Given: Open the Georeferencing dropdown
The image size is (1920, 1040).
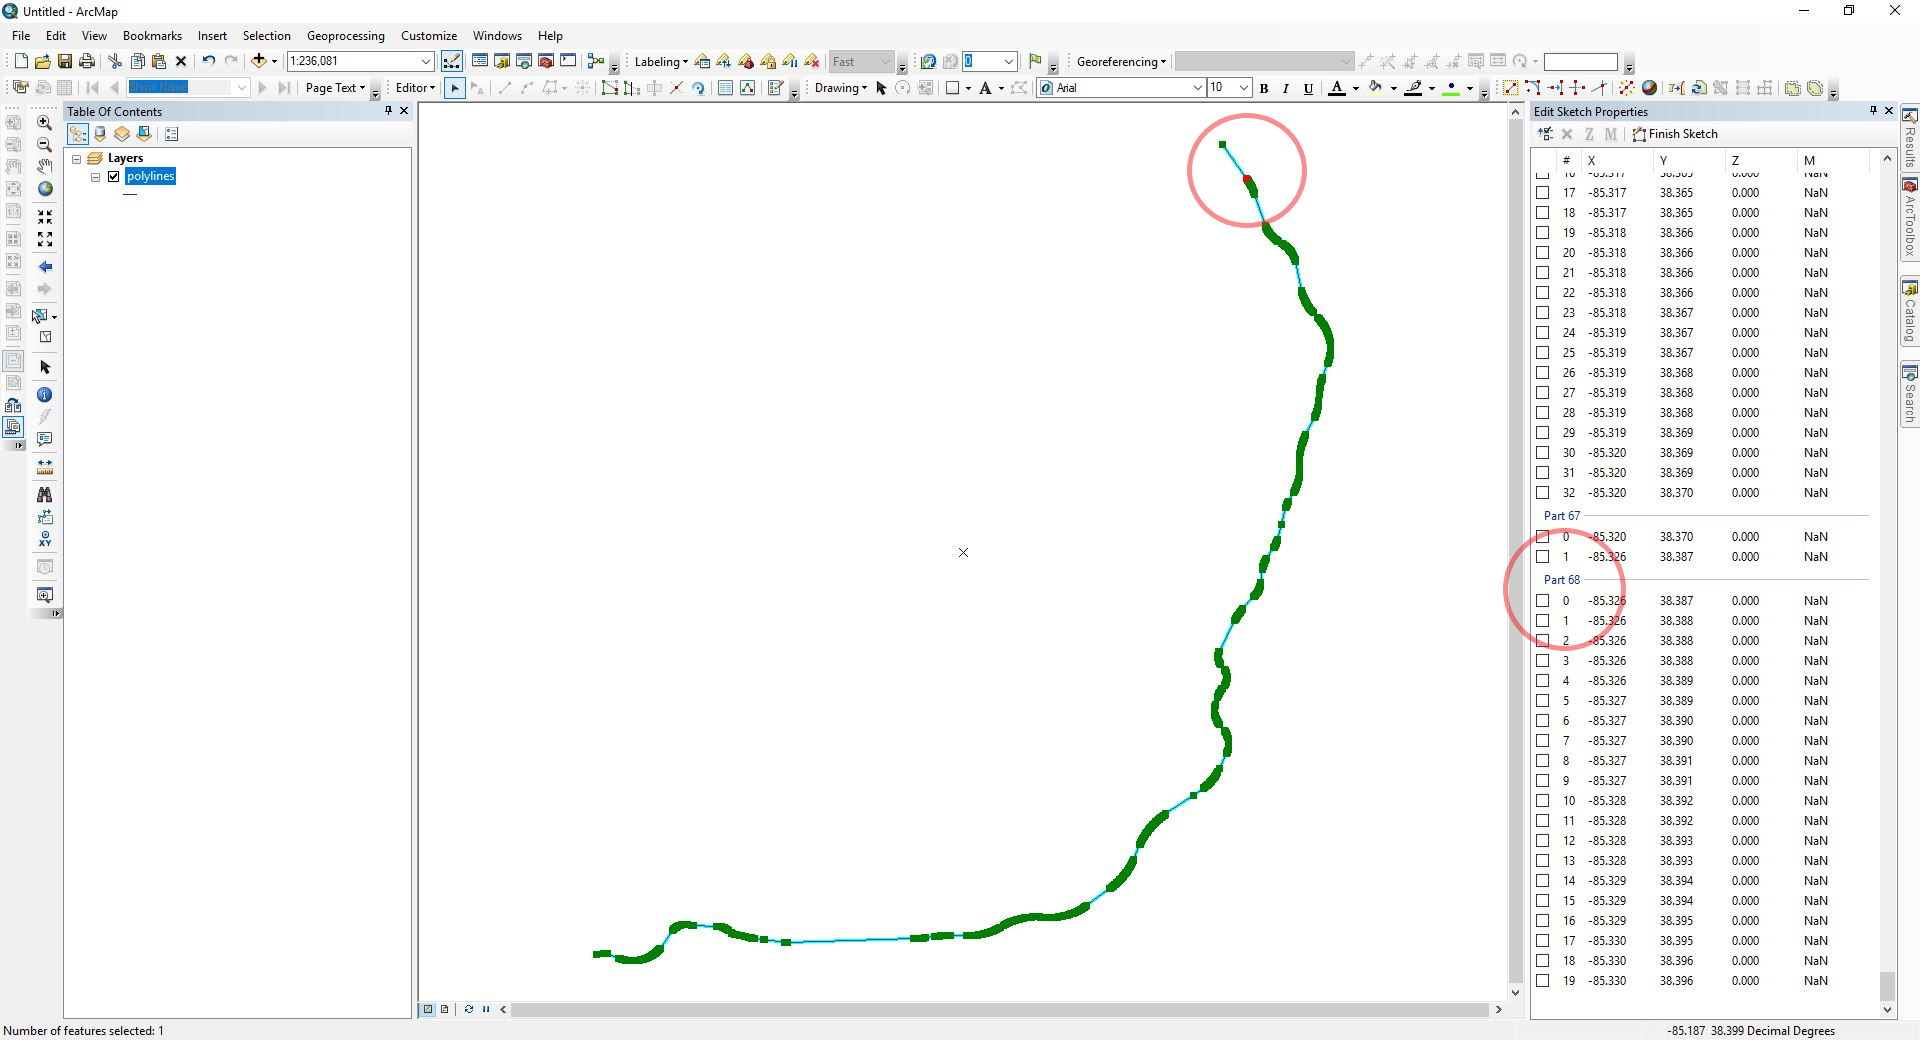Looking at the screenshot, I should 1121,62.
